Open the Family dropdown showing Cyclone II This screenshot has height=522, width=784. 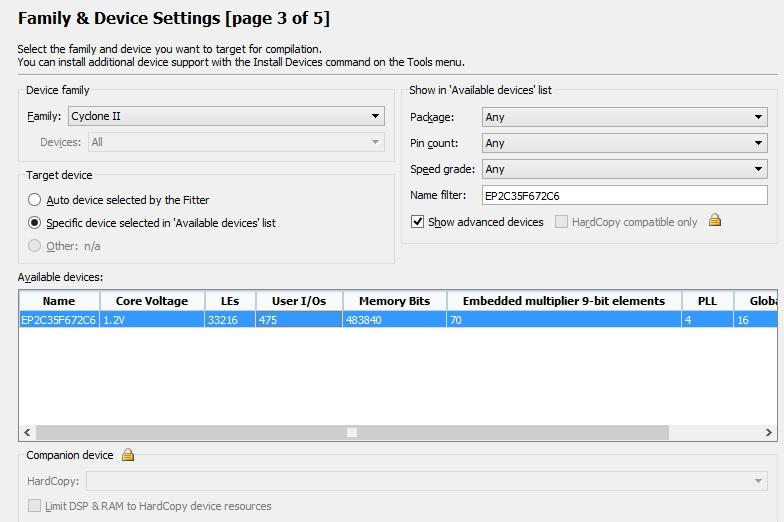click(226, 116)
